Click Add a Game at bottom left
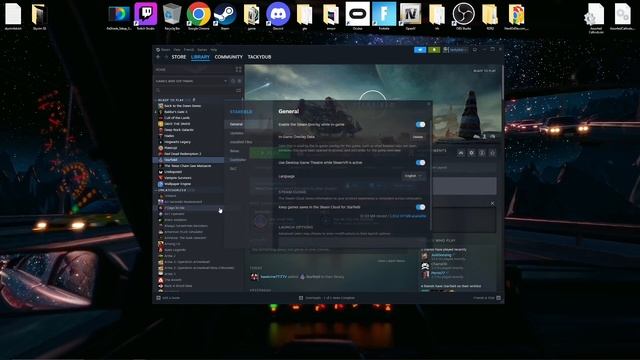Screen dimensions: 640x360 (168, 298)
